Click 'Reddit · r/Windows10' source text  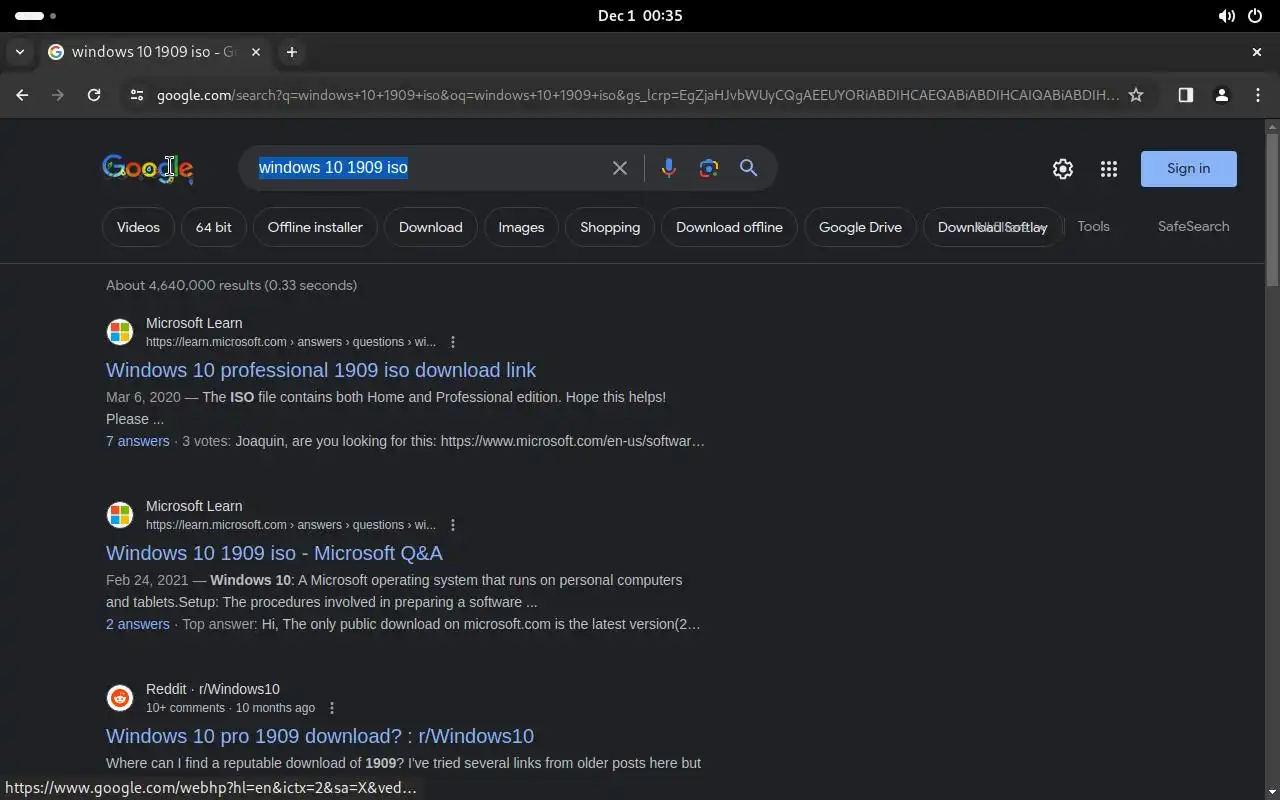tap(213, 689)
